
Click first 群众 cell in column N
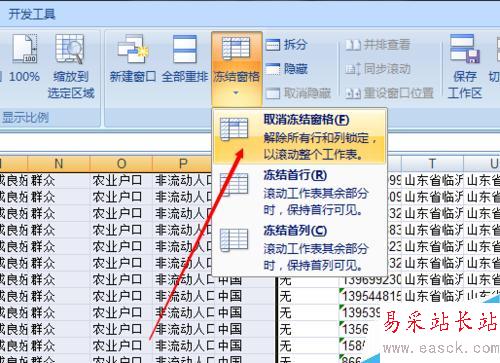tap(59, 180)
